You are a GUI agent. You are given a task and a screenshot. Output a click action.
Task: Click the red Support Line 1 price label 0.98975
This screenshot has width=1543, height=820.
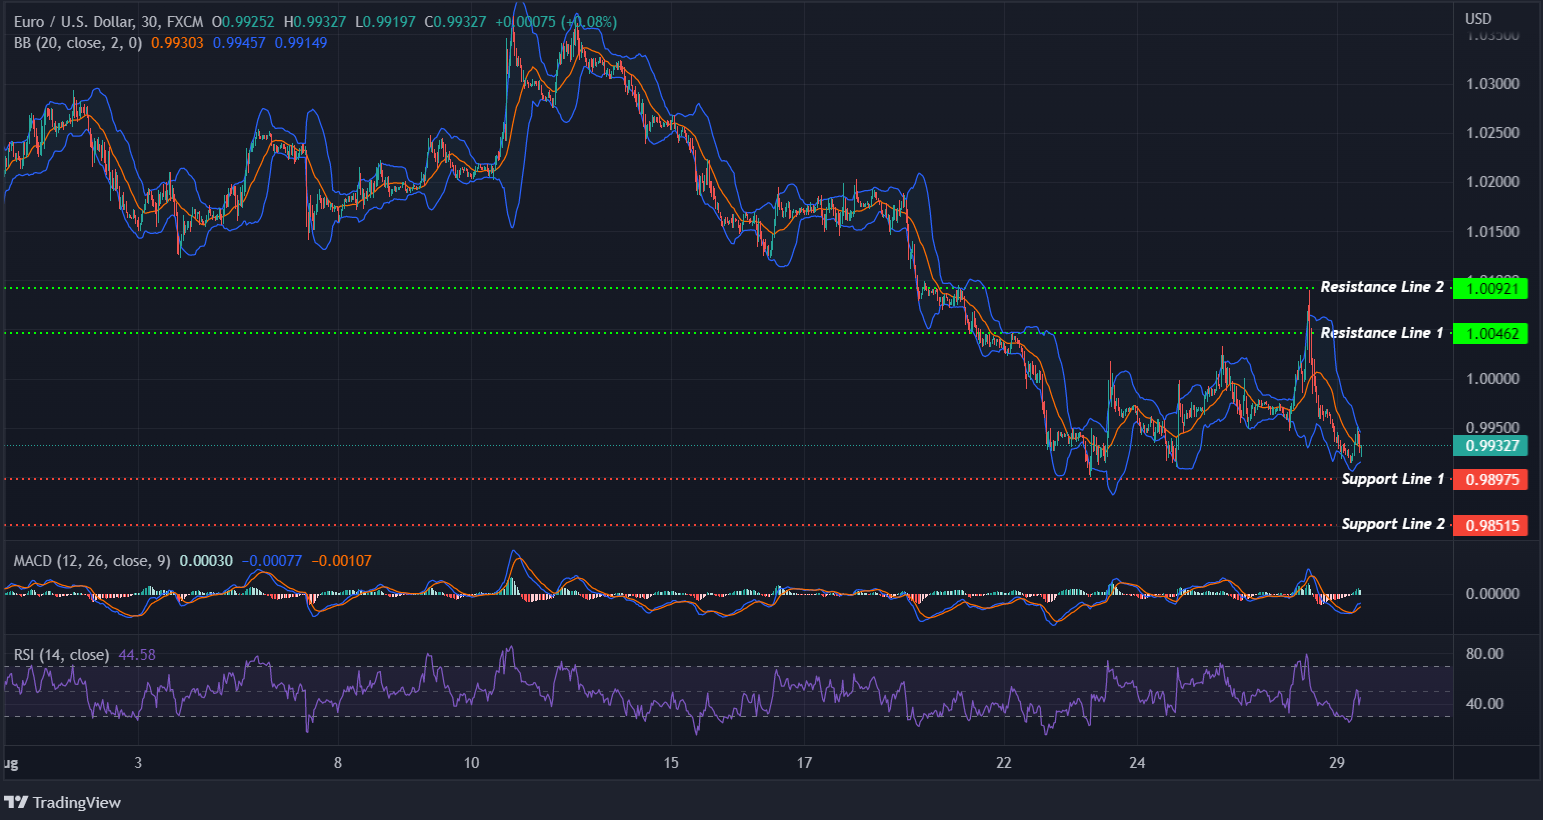tap(1491, 479)
